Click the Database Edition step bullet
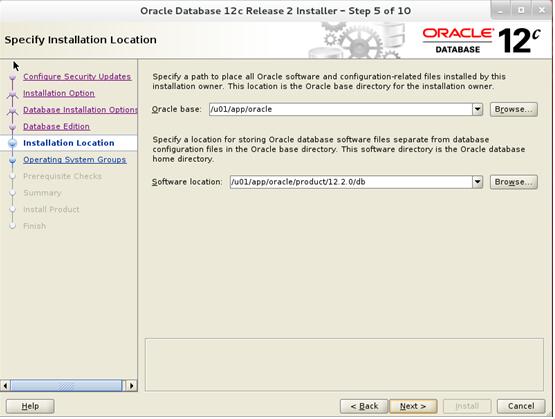Viewport: 555px width, 419px height. pos(13,127)
